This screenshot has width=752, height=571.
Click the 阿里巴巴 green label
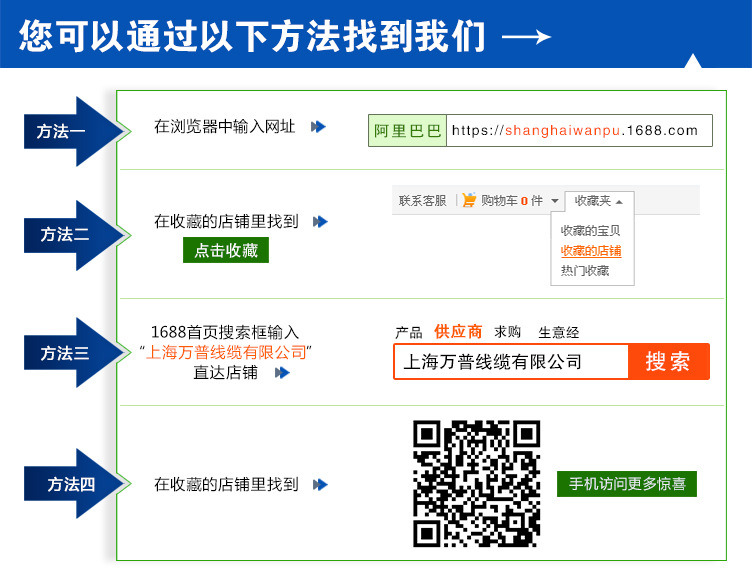[407, 130]
